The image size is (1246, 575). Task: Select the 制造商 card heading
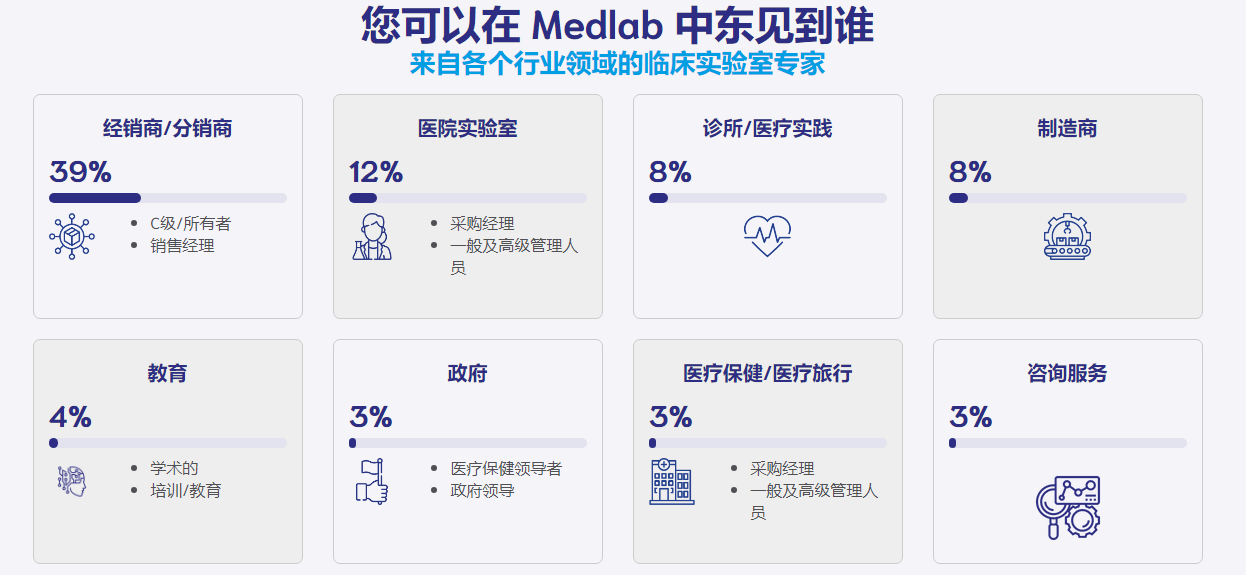click(x=1067, y=129)
